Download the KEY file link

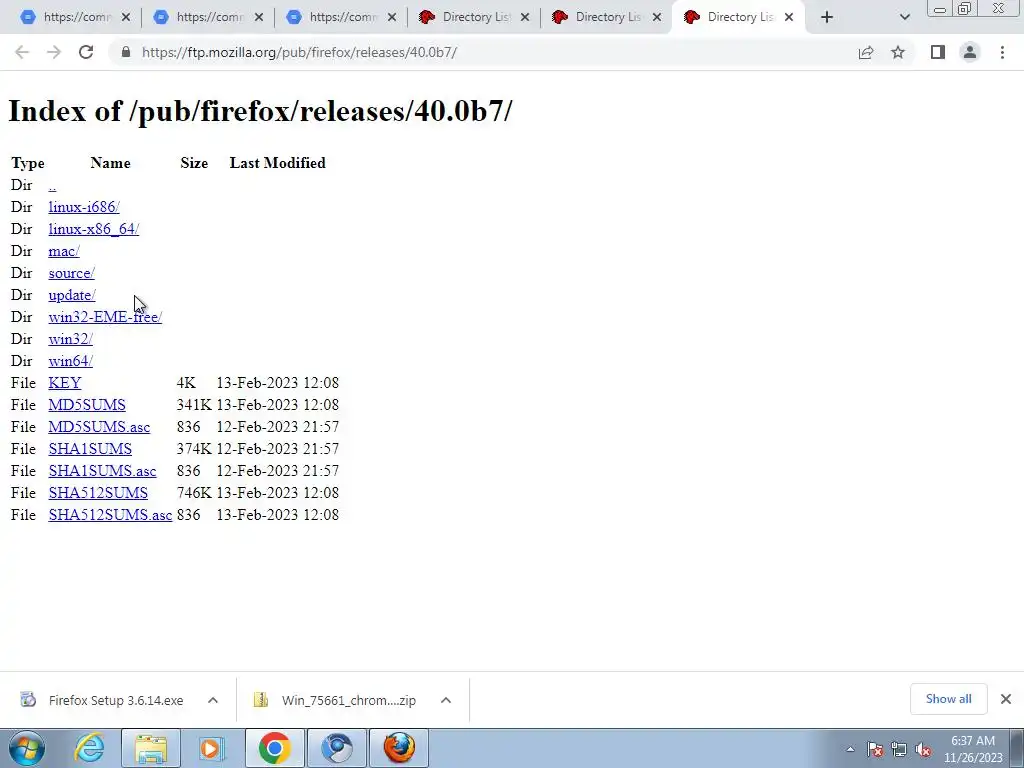pos(65,383)
